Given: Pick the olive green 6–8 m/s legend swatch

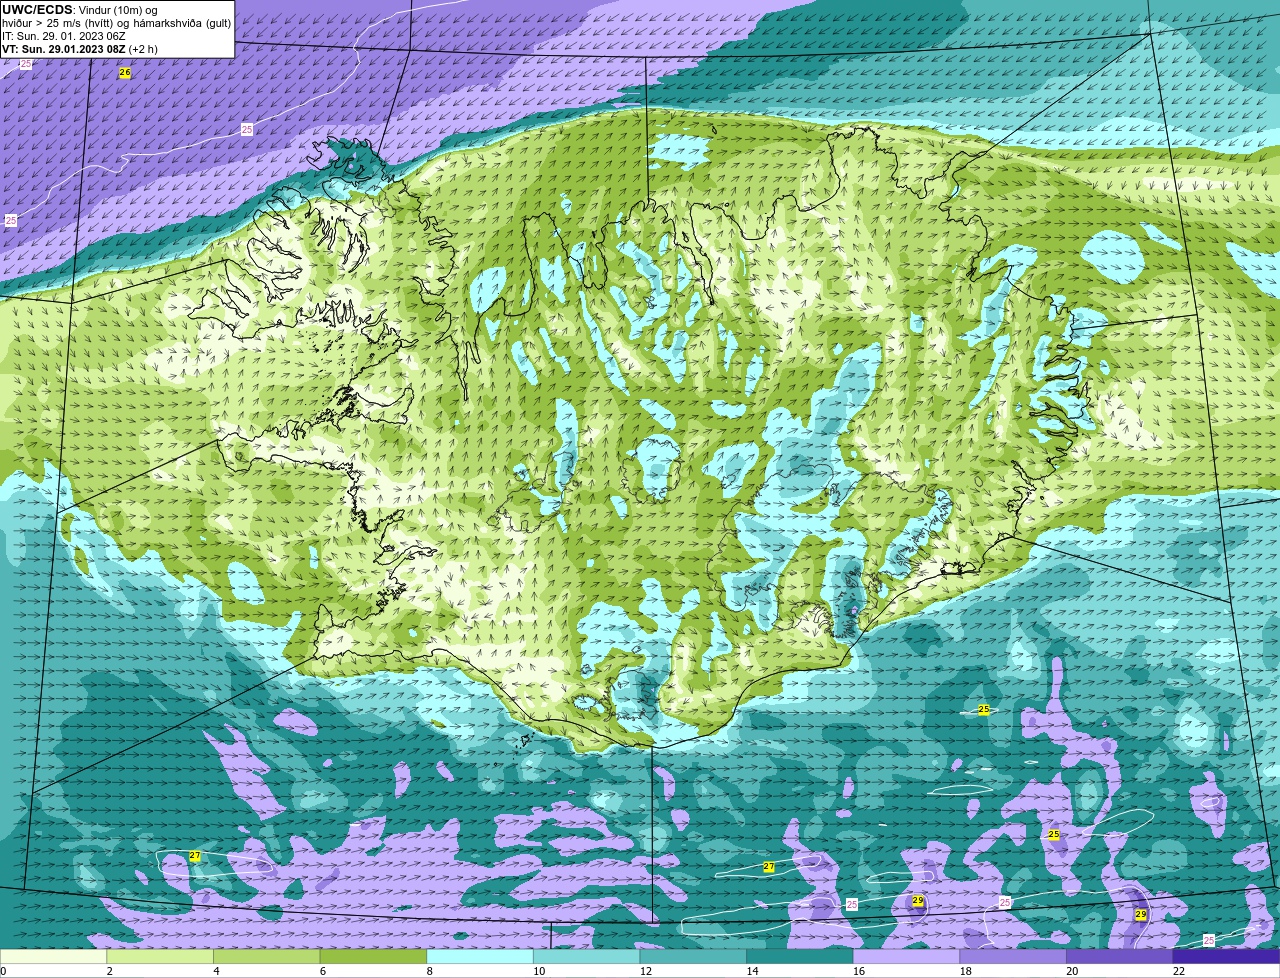Looking at the screenshot, I should click(373, 956).
